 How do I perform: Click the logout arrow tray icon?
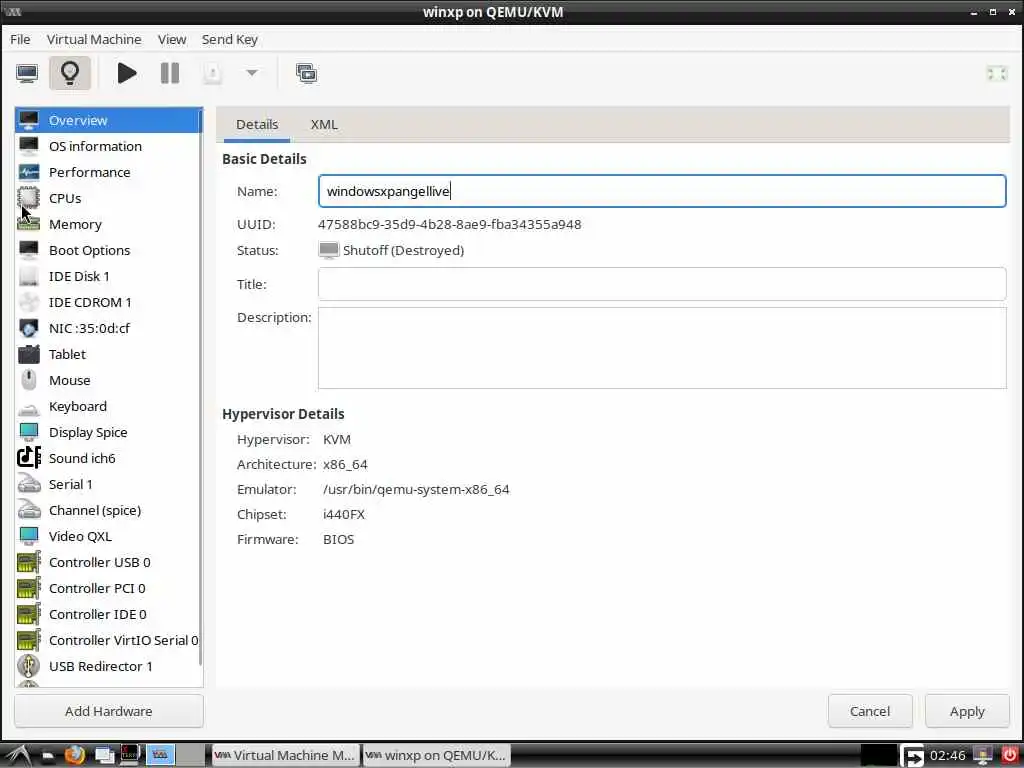point(912,756)
